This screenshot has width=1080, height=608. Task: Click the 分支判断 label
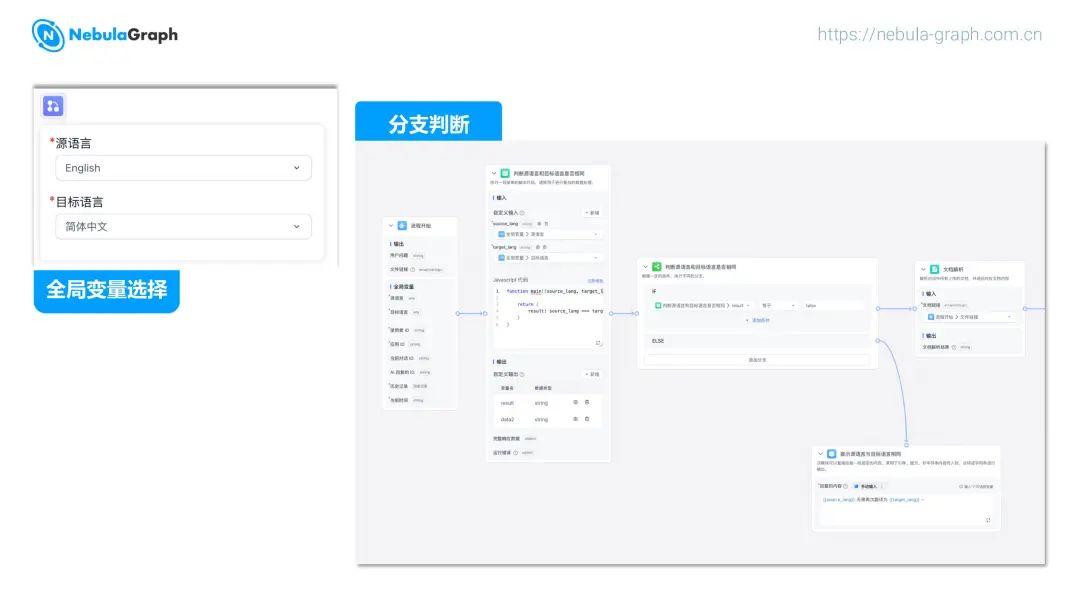tap(428, 123)
